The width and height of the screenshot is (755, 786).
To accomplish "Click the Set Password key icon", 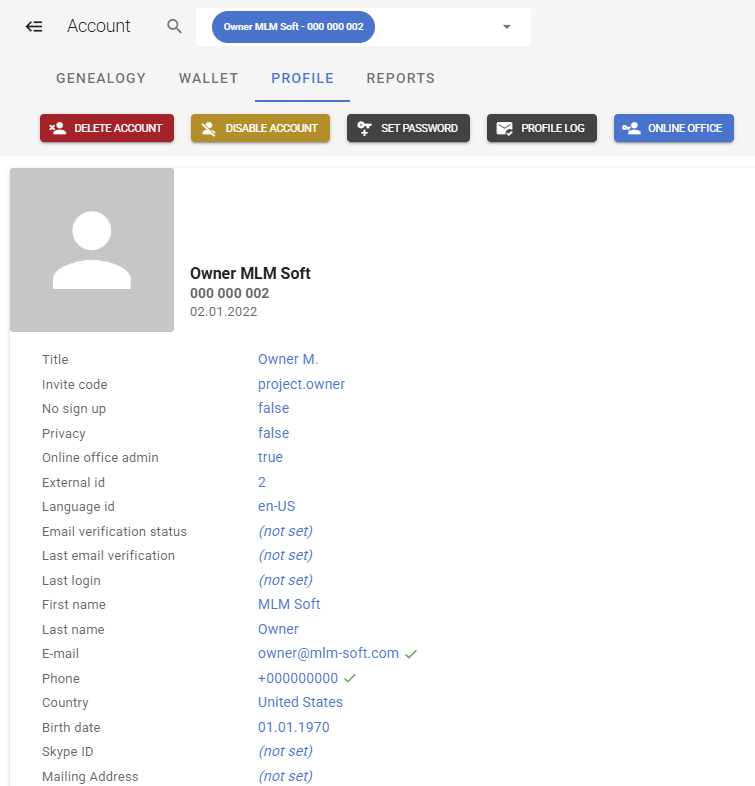I will pyautogui.click(x=365, y=128).
